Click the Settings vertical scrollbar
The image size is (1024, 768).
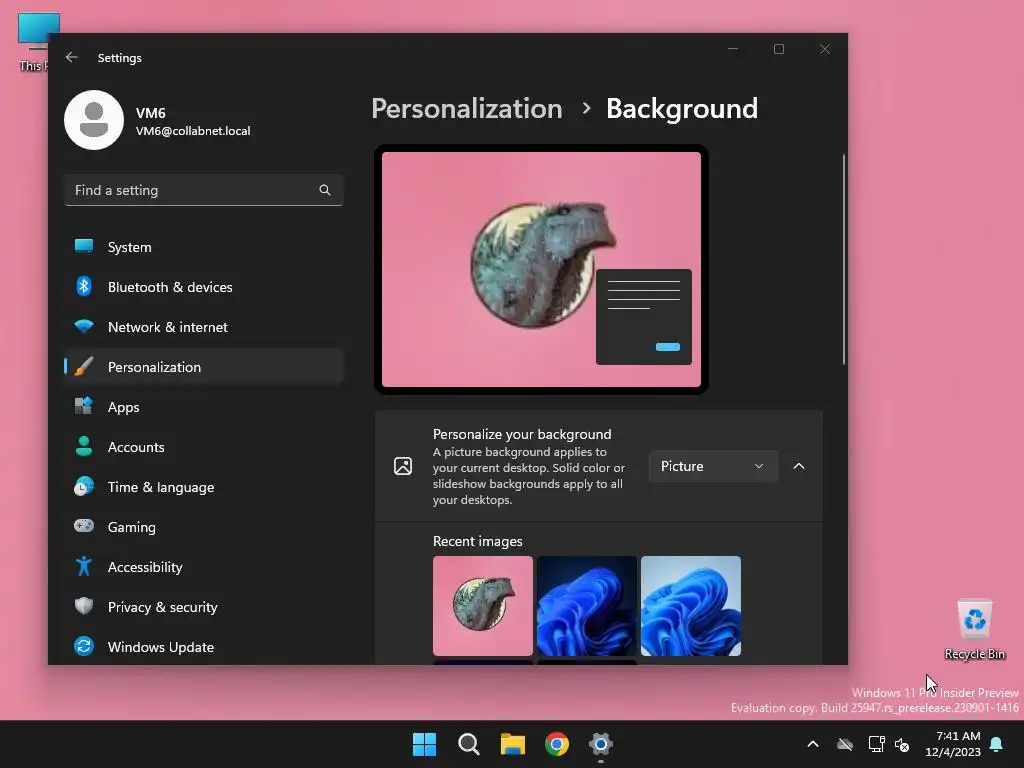[x=844, y=259]
